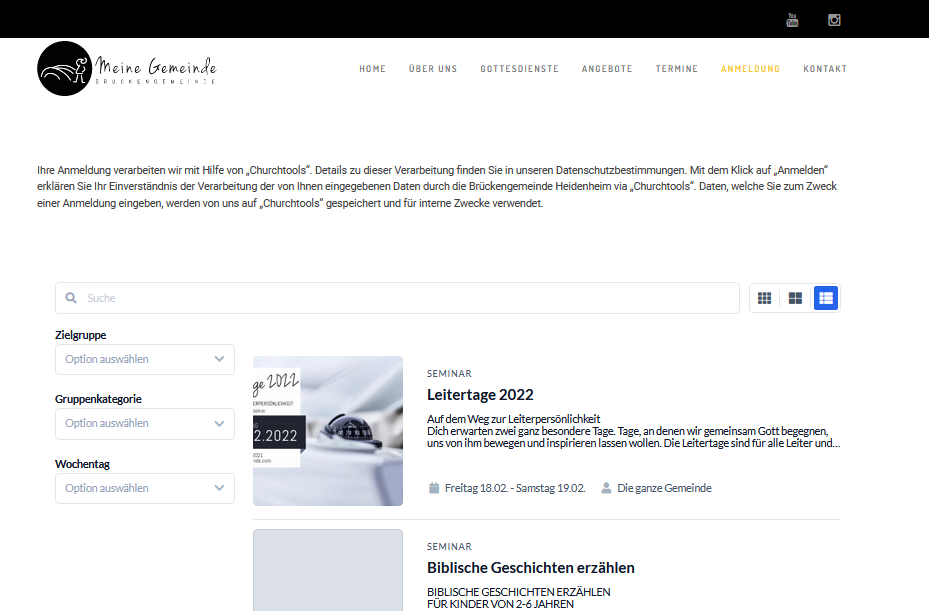Open Biblische Geschichten erzählen title

tap(531, 568)
